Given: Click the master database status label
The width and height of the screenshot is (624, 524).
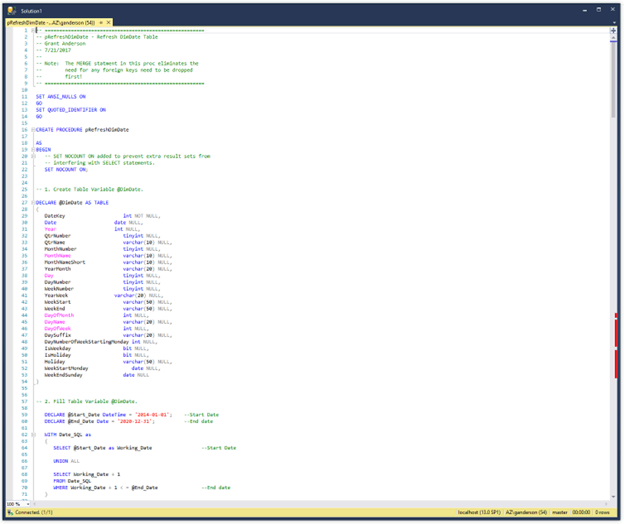Looking at the screenshot, I should [x=558, y=511].
